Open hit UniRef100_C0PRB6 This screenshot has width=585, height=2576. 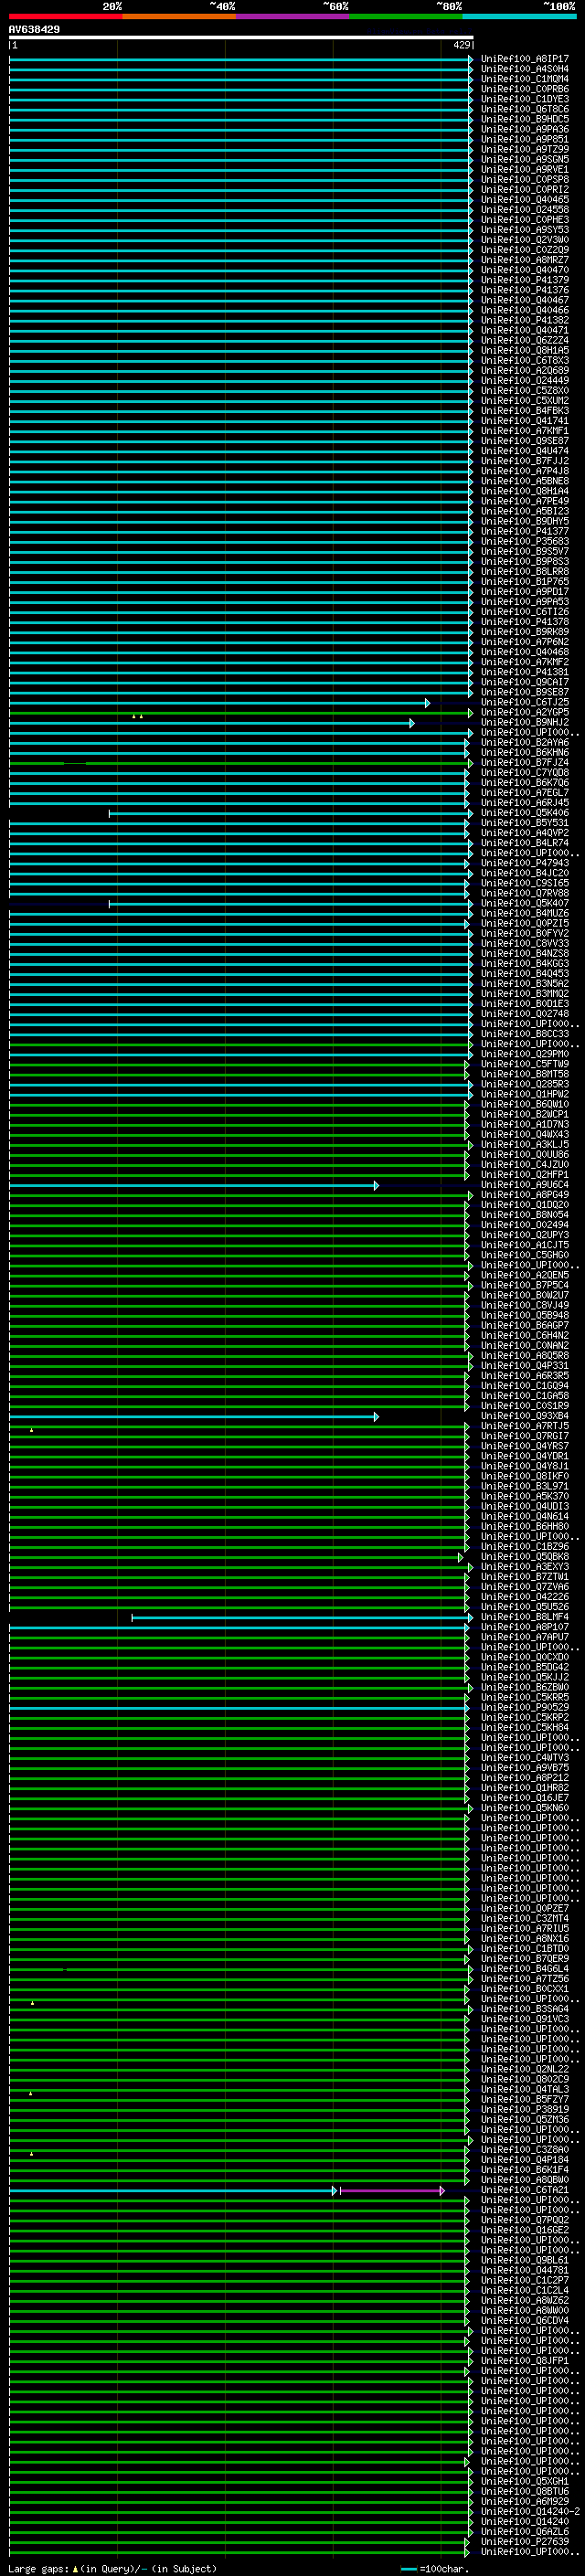click(524, 89)
